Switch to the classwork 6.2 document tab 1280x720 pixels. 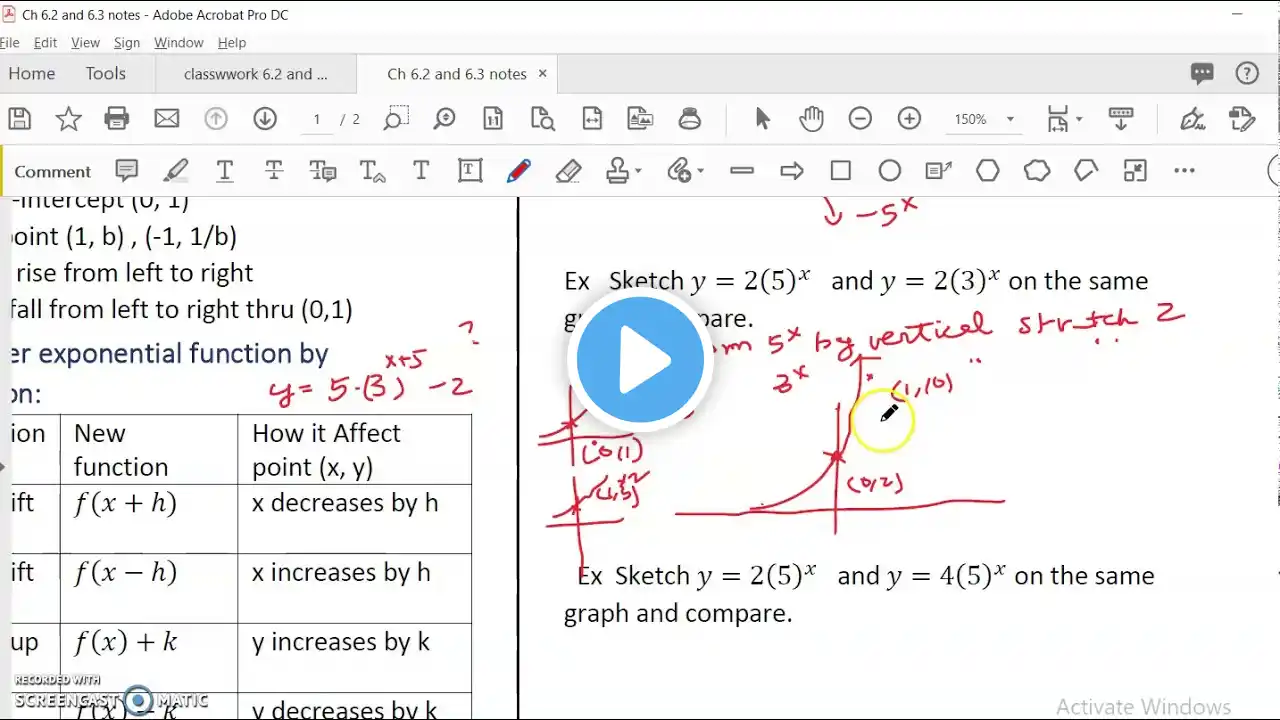point(256,74)
